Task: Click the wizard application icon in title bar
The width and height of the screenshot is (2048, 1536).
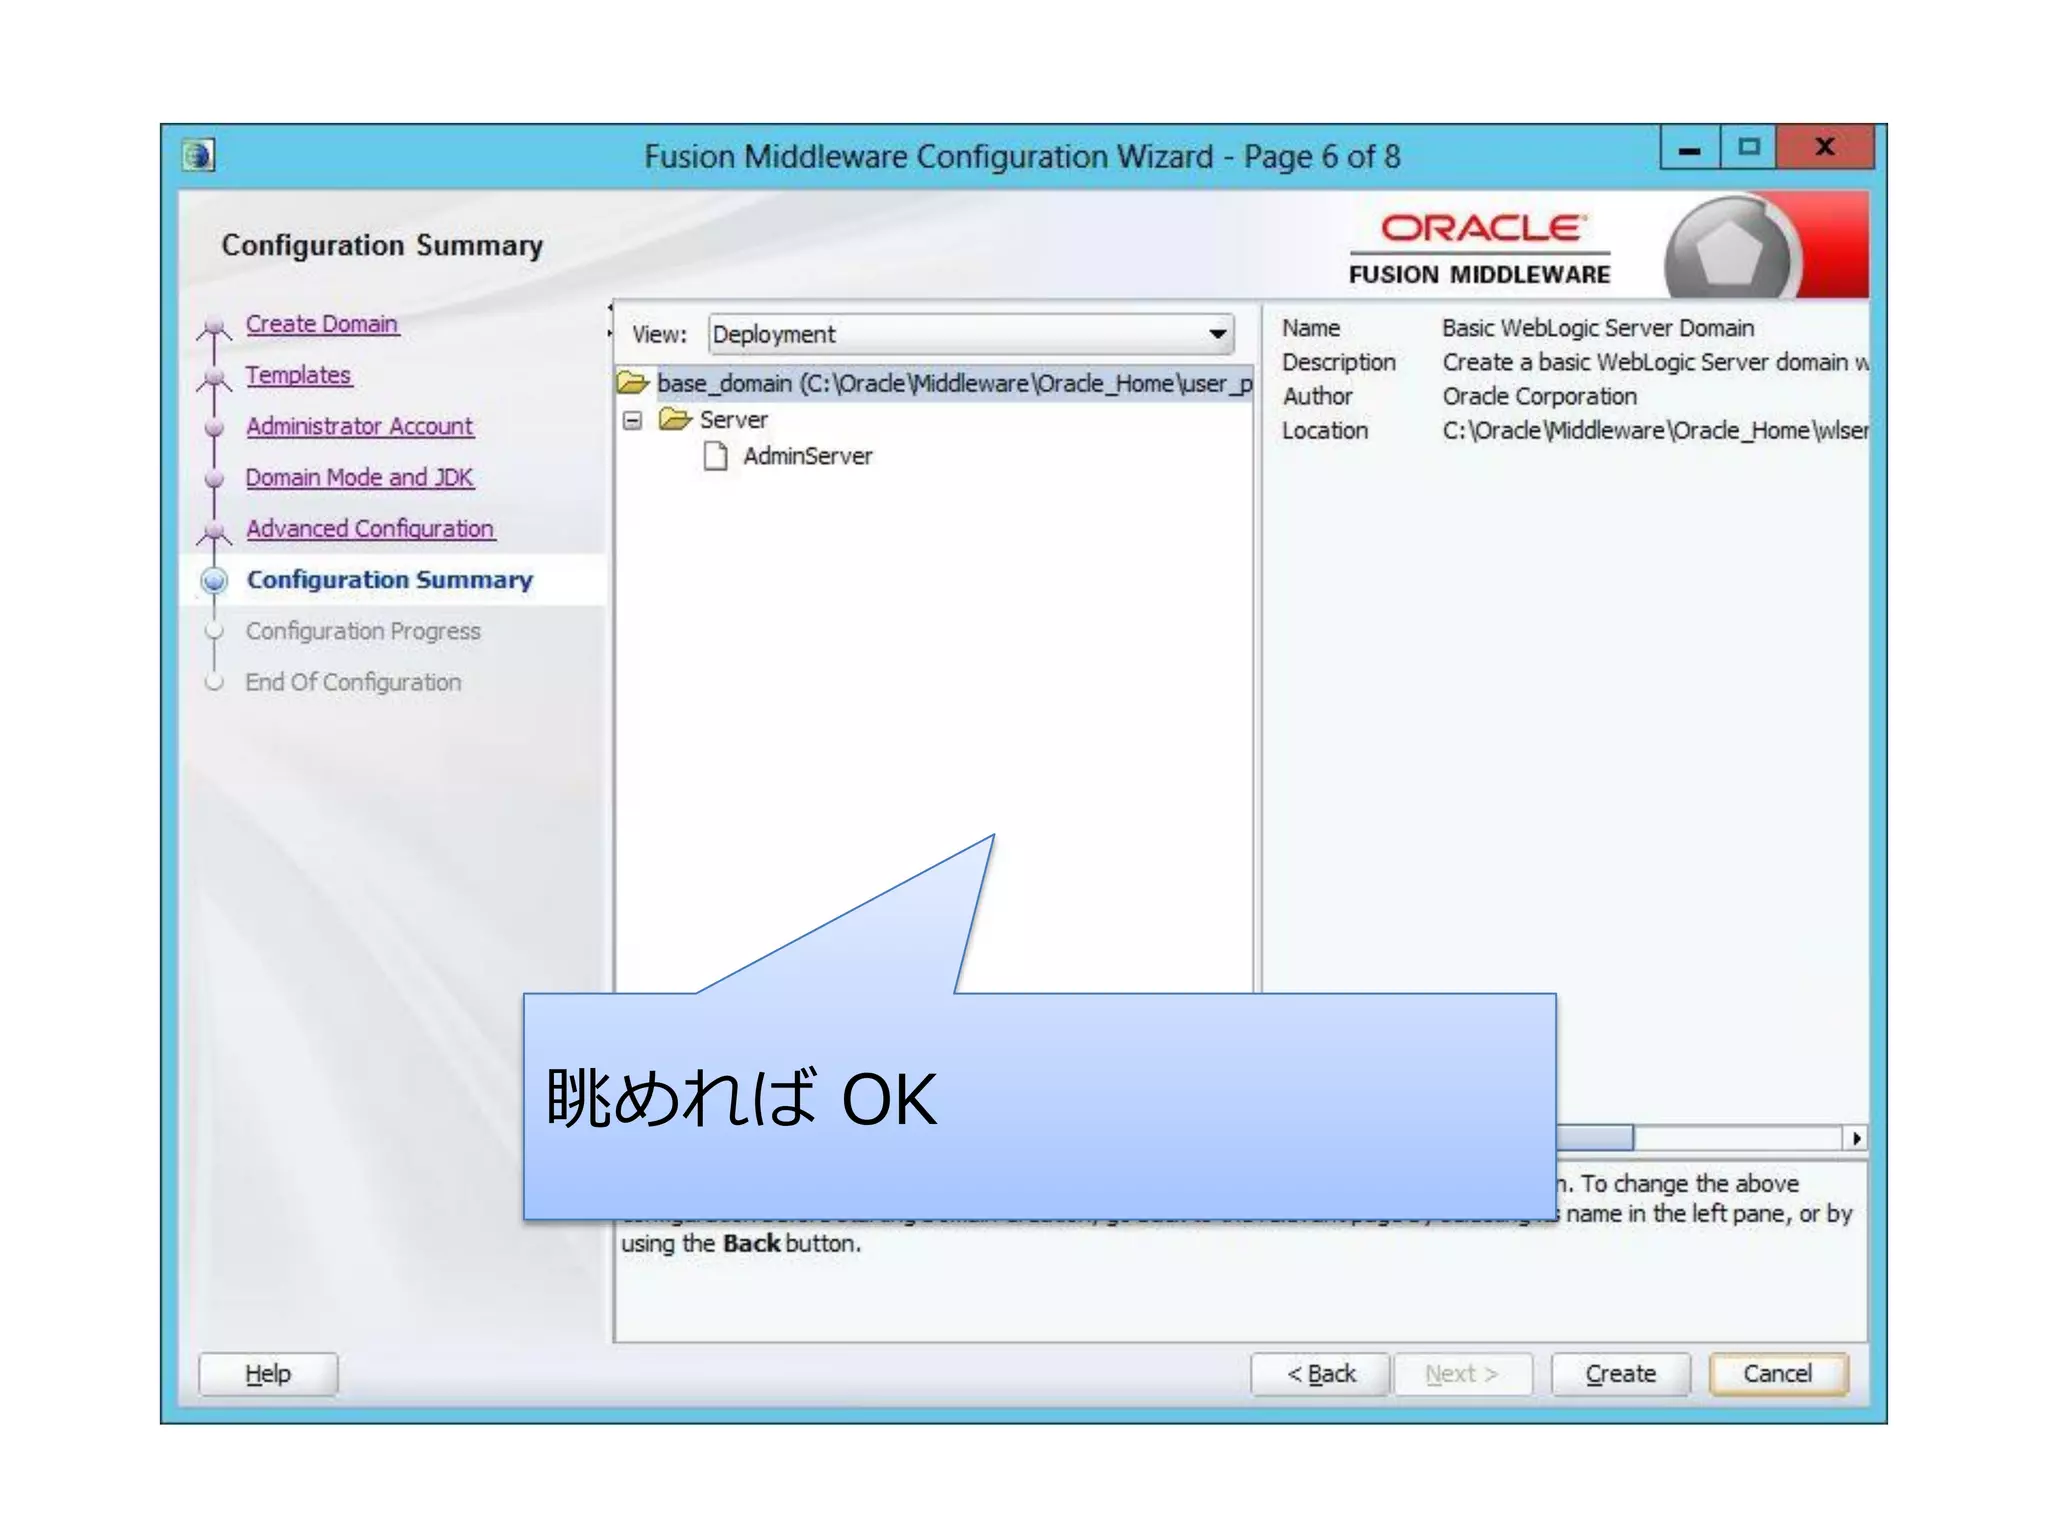Action: pos(198,156)
